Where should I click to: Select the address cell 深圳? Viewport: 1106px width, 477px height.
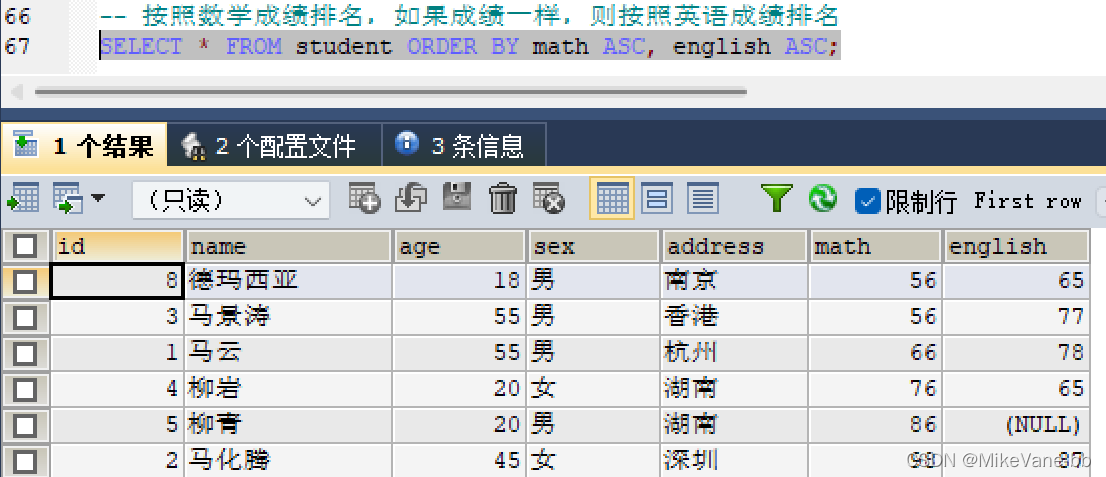pyautogui.click(x=734, y=461)
